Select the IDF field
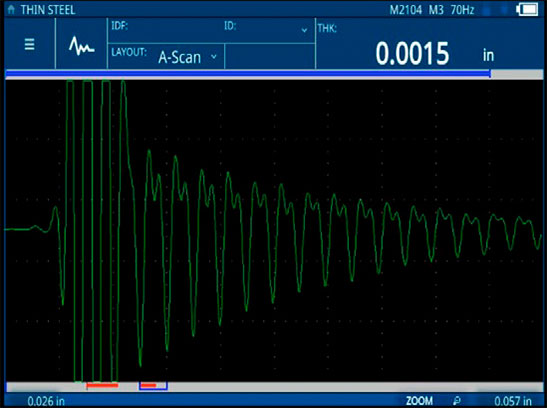Viewport: 547px width, 408px height. point(165,31)
